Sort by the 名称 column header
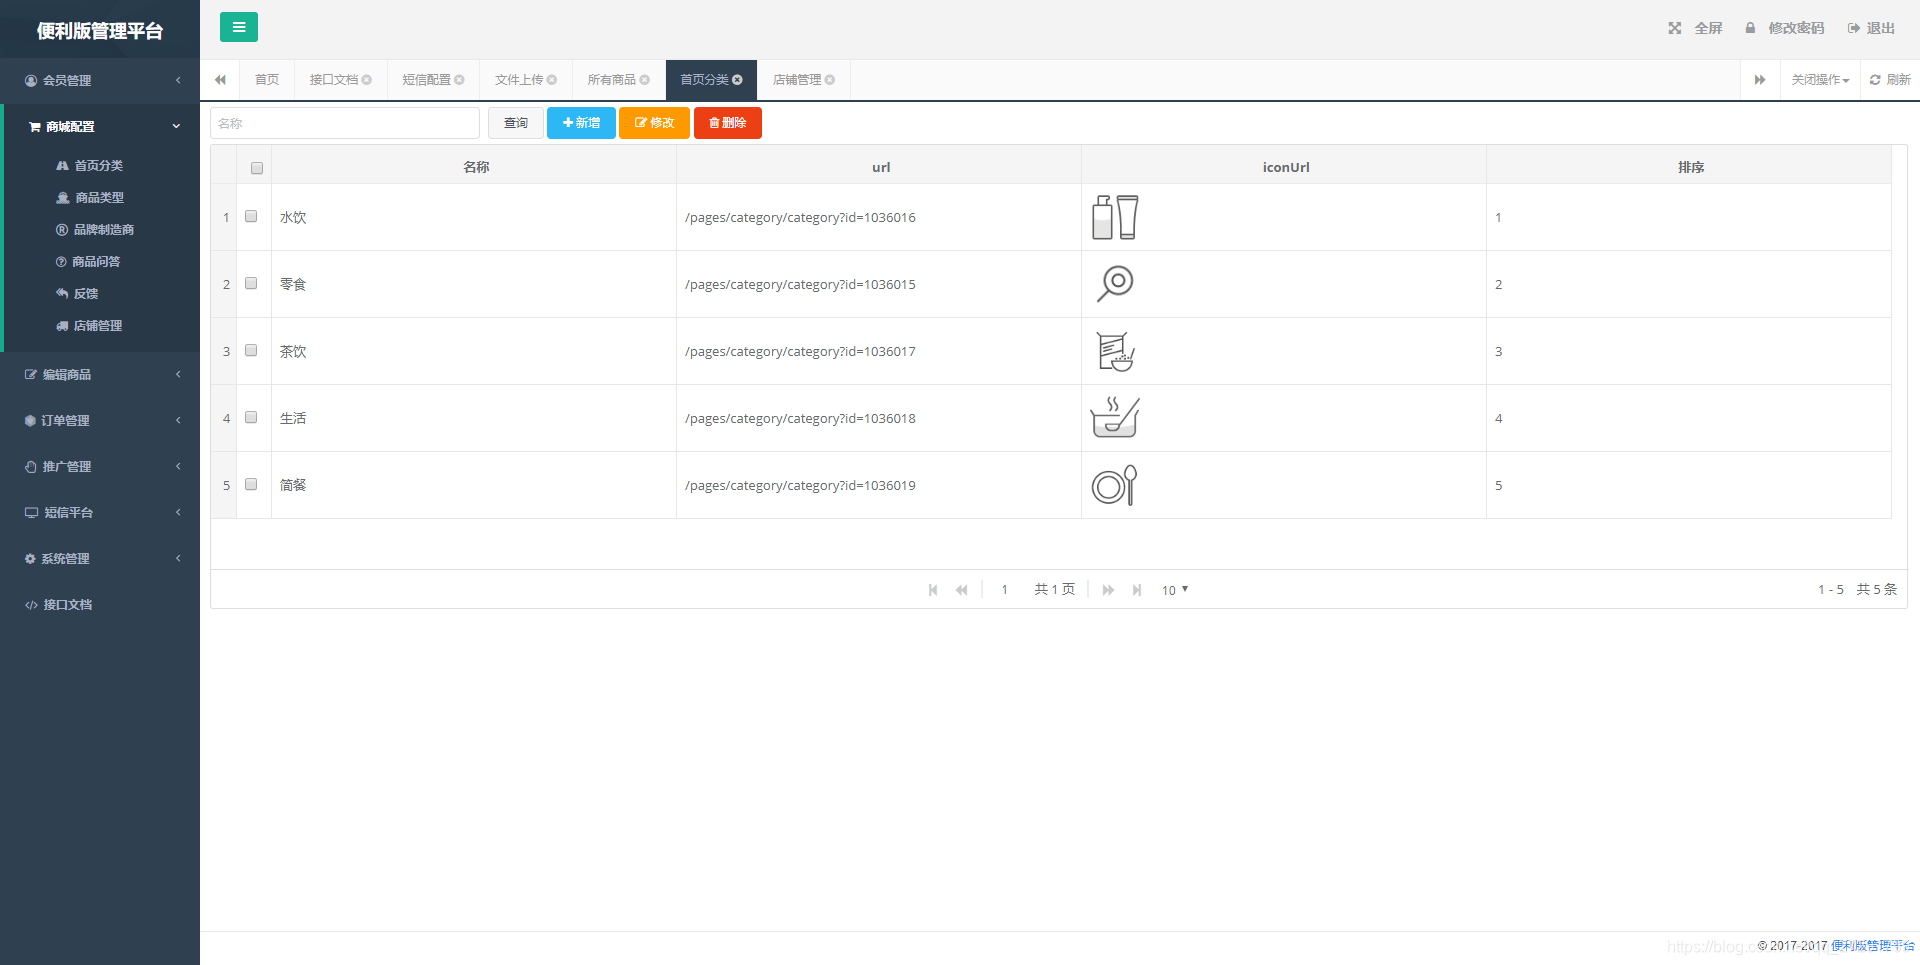This screenshot has width=1920, height=965. [476, 167]
